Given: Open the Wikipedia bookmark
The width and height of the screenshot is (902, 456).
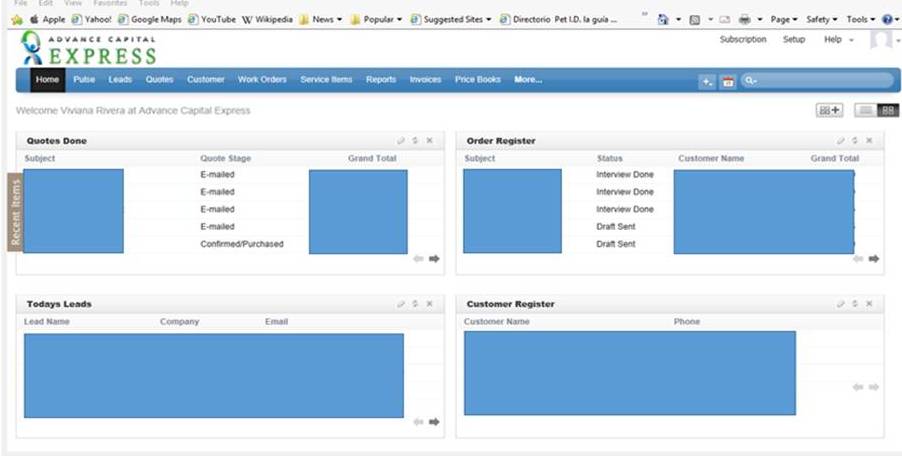Looking at the screenshot, I should tap(267, 20).
